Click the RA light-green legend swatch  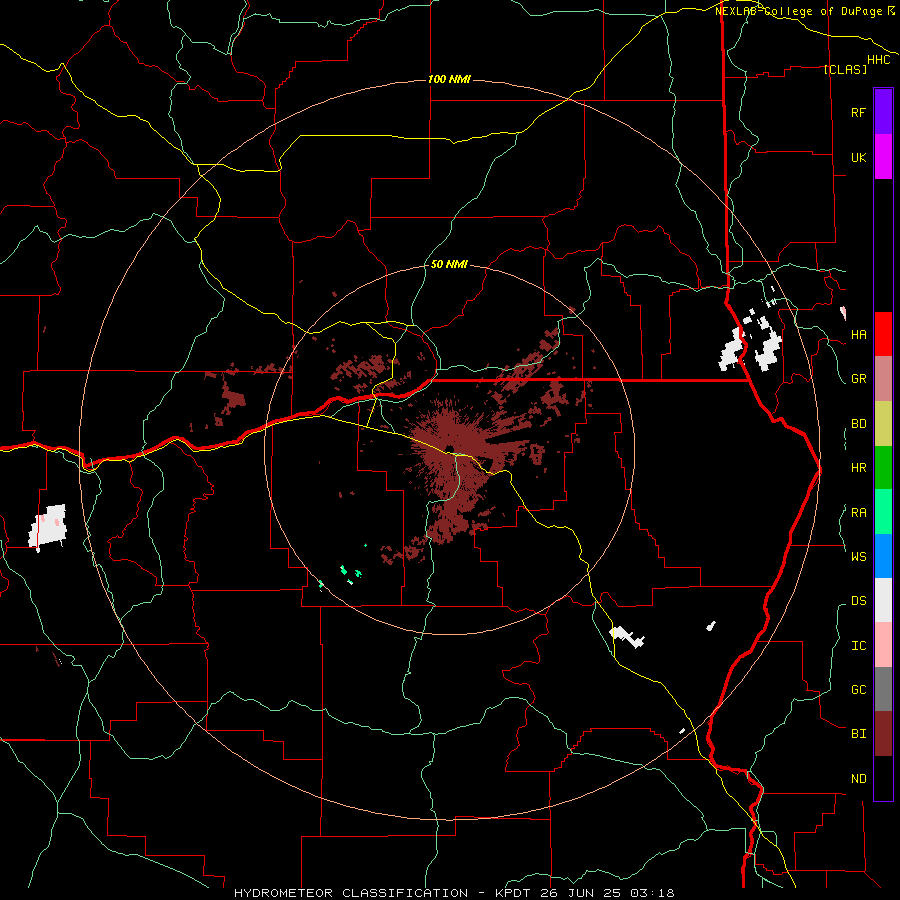pos(883,512)
